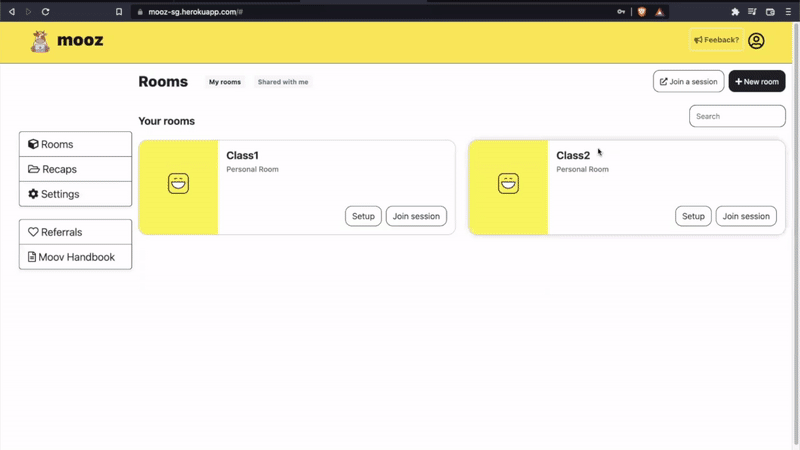Create a room with New room button

coord(757,82)
